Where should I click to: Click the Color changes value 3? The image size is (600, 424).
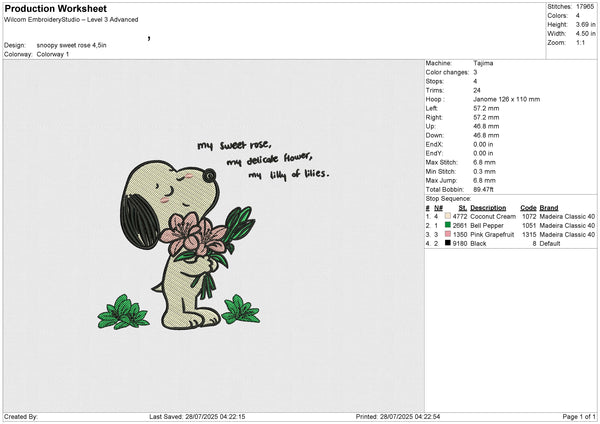pyautogui.click(x=475, y=72)
